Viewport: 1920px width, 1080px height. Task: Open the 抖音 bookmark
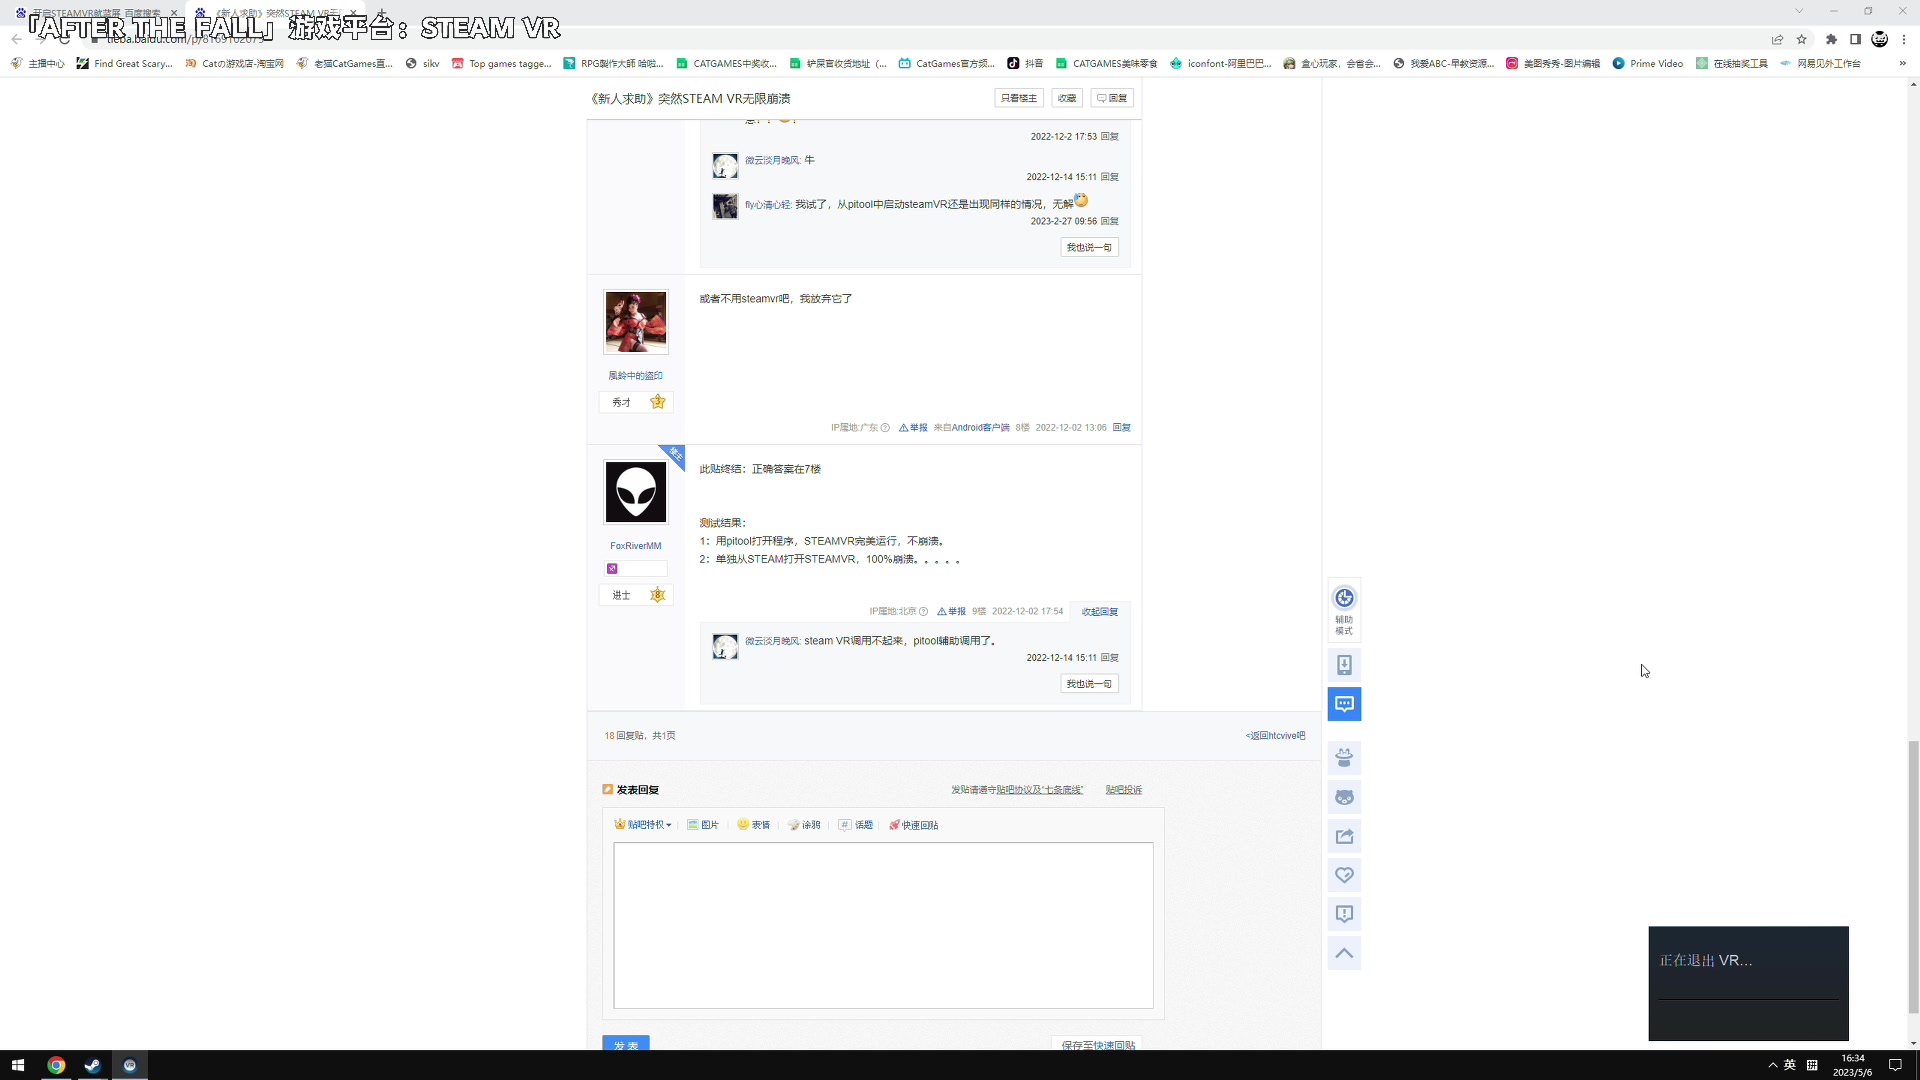pos(1025,63)
